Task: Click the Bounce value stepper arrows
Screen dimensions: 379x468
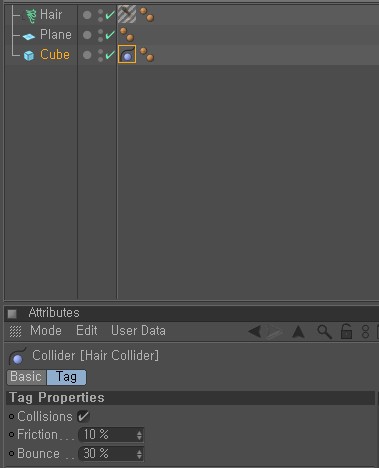Action: [139, 454]
